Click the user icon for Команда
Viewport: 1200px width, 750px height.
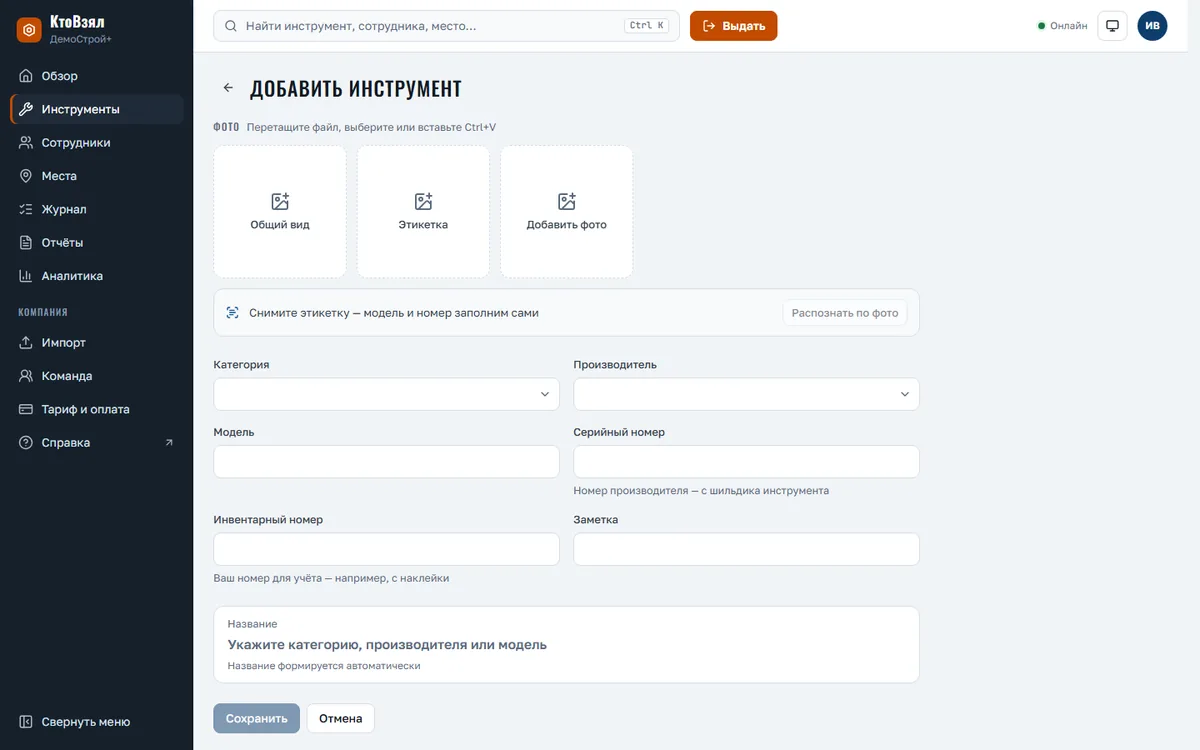click(x=26, y=376)
